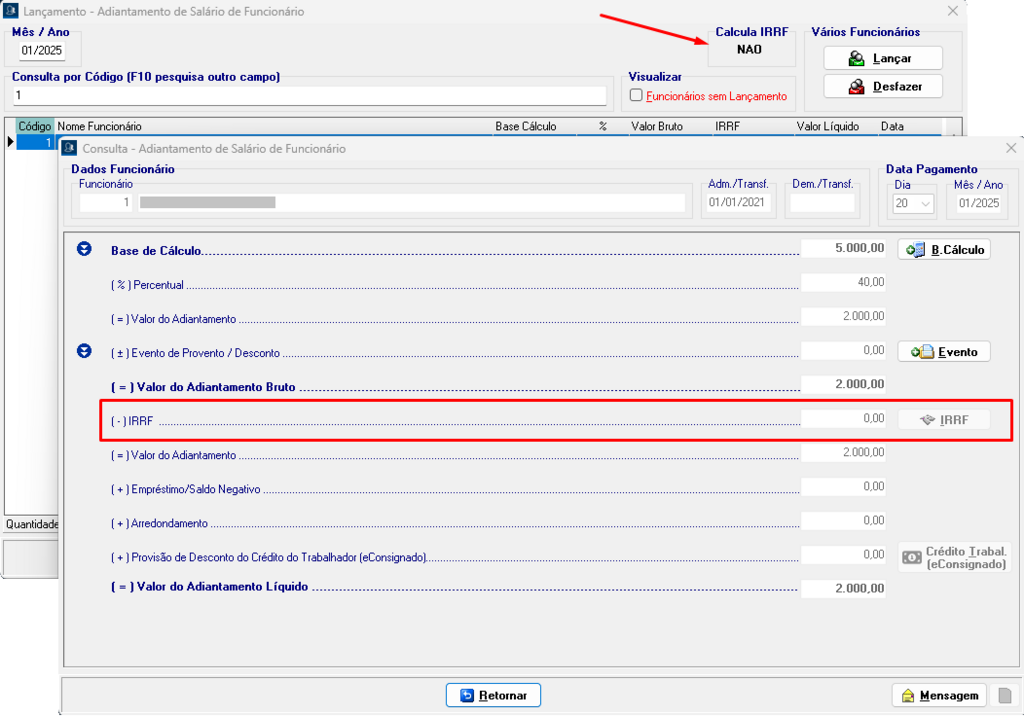Sort by Nome Funcionário column header
Screen dimensions: 1024x716
(x=270, y=127)
